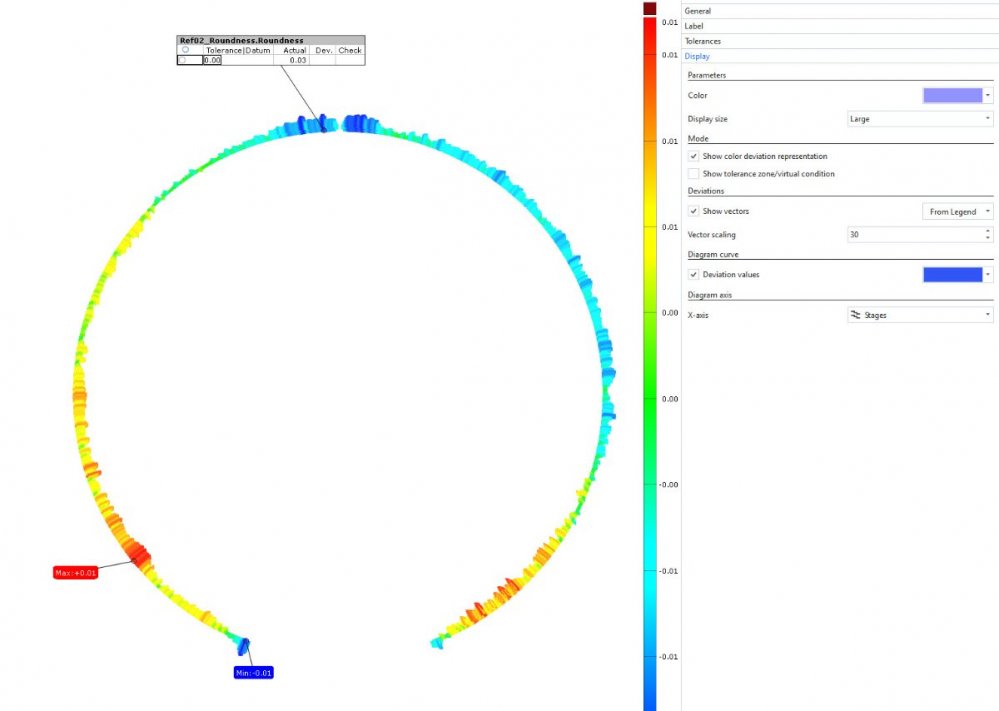Disable Show color deviation representation checkbox
Image resolution: width=999 pixels, height=711 pixels.
pos(694,156)
